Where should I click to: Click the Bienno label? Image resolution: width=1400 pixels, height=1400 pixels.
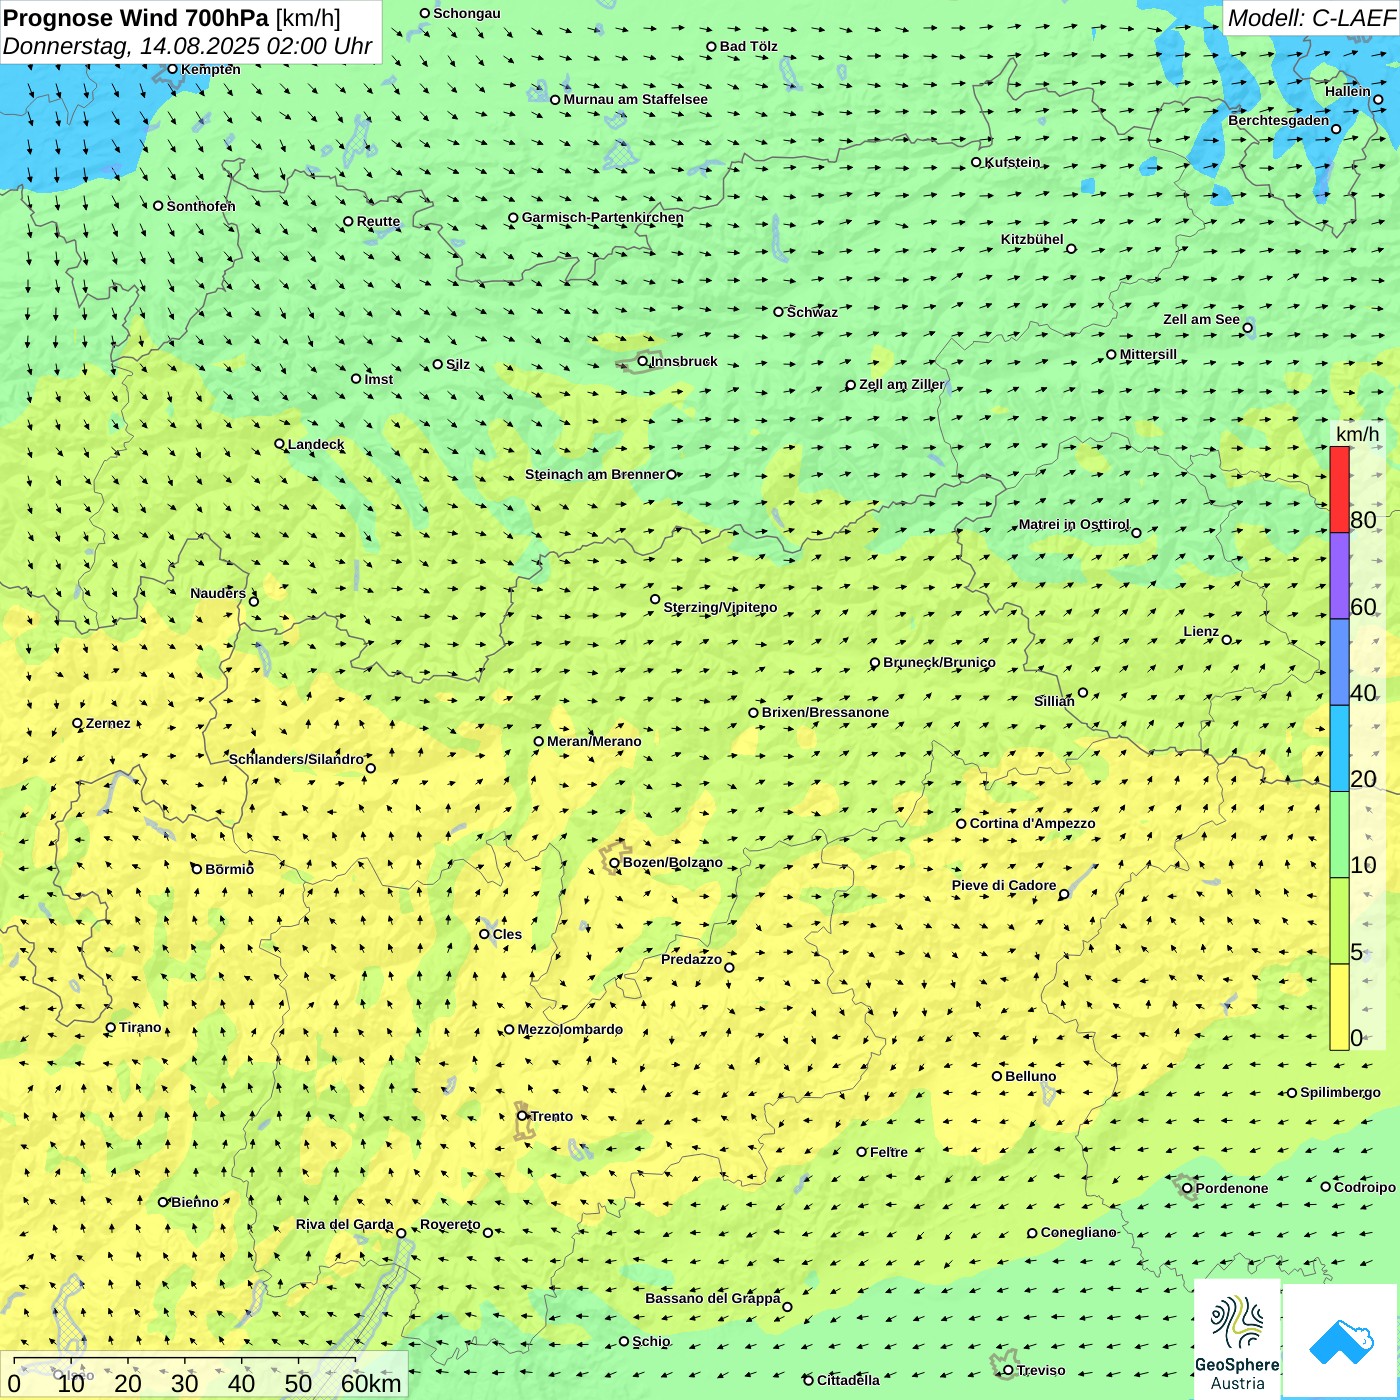point(194,1202)
